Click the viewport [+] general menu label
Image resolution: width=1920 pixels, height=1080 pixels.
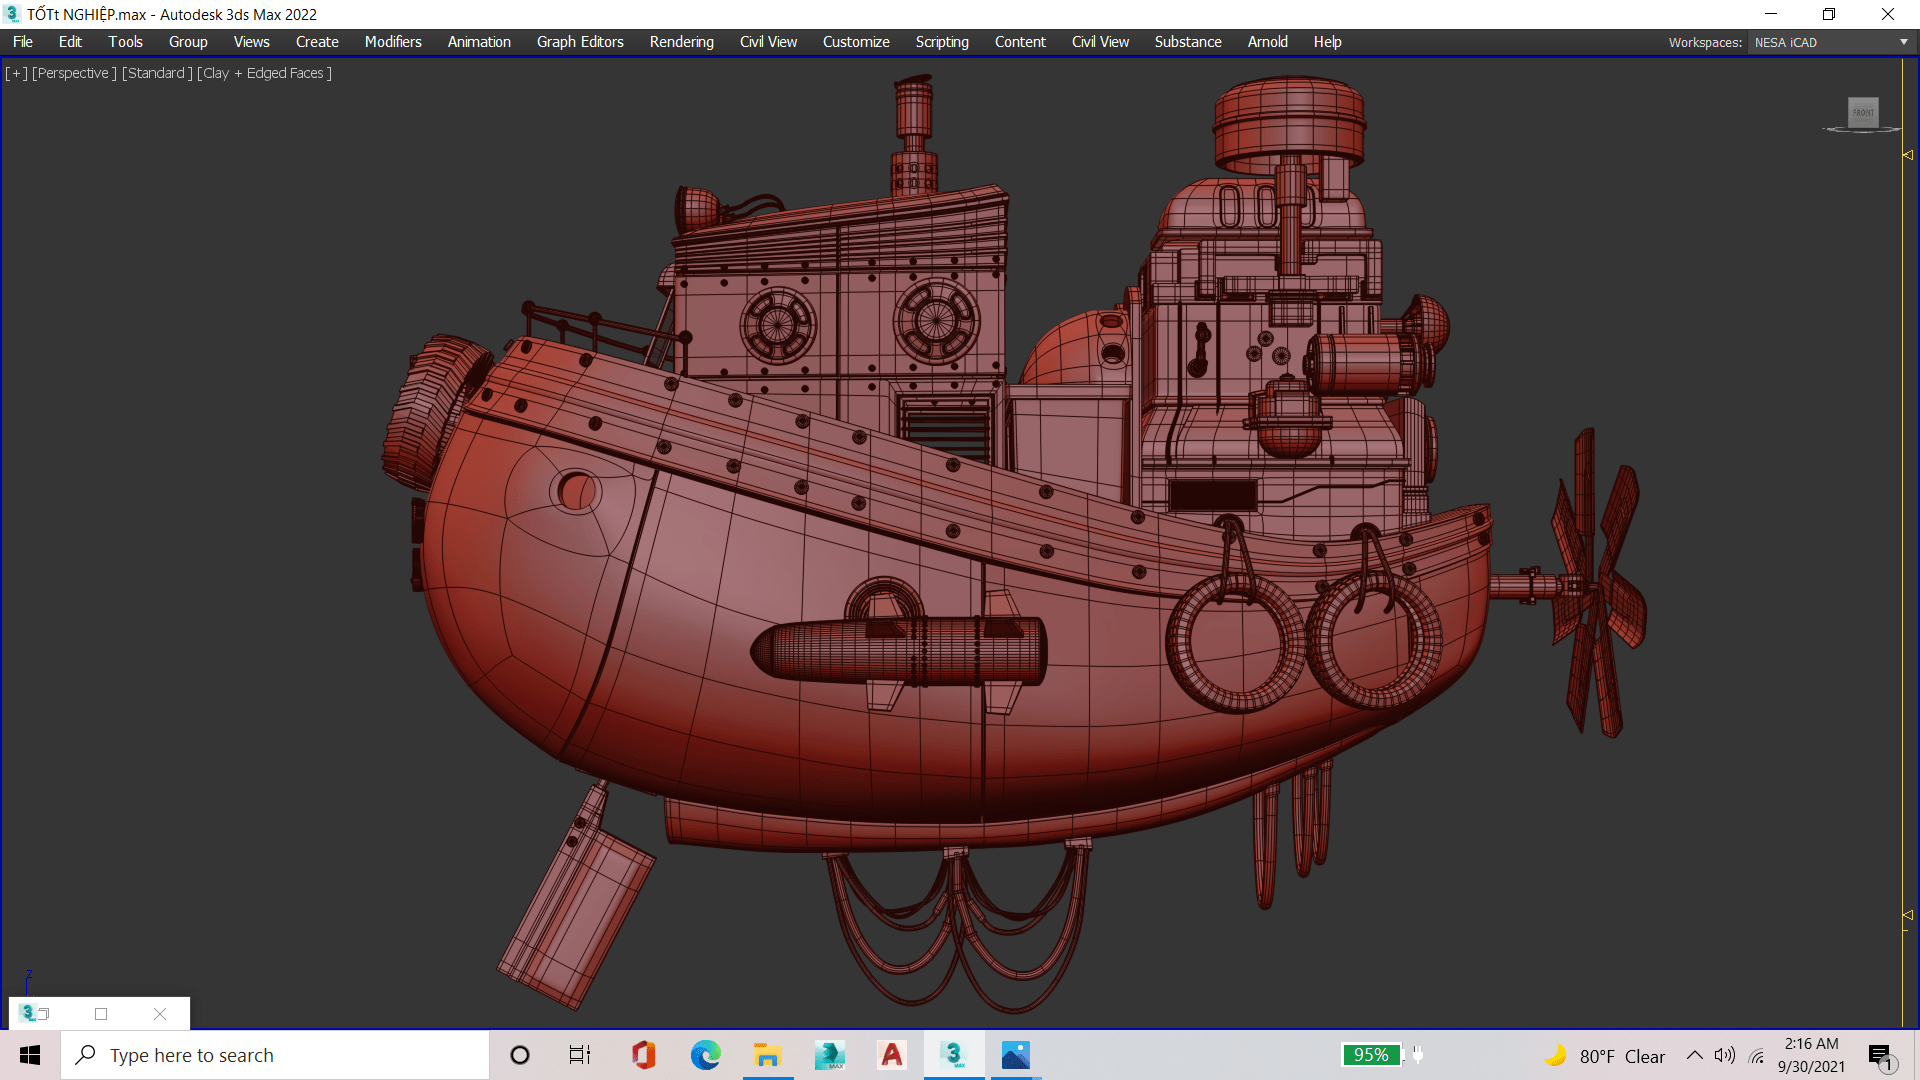(x=16, y=73)
